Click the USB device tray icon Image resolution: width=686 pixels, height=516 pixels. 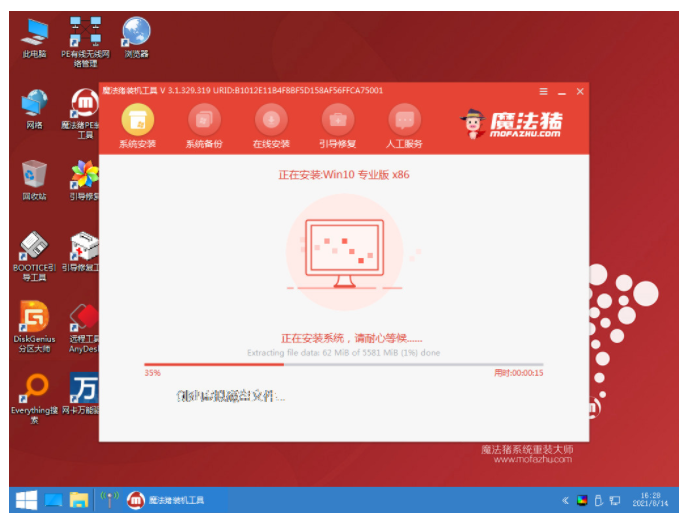click(598, 500)
